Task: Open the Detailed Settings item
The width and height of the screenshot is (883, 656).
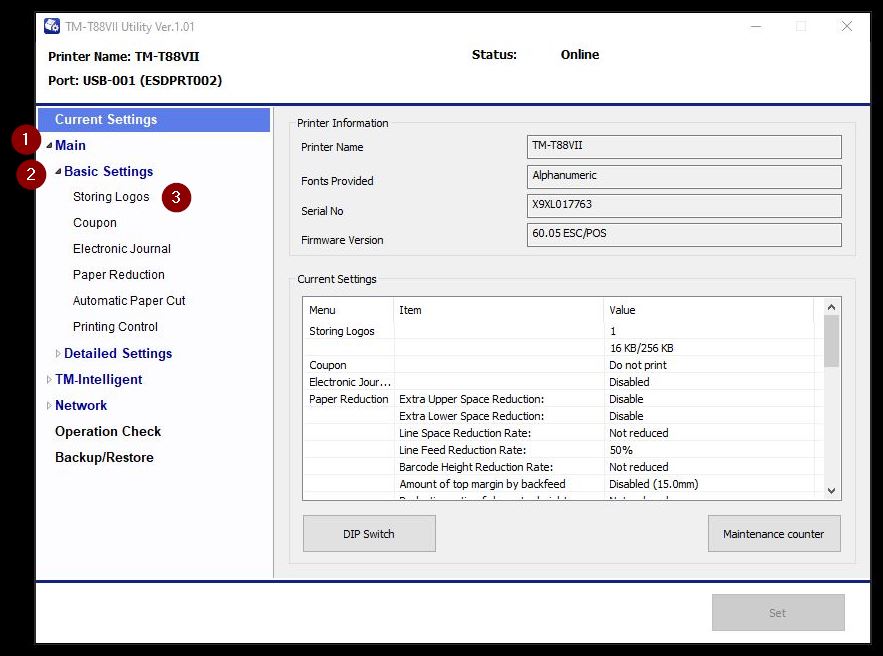Action: coord(118,354)
